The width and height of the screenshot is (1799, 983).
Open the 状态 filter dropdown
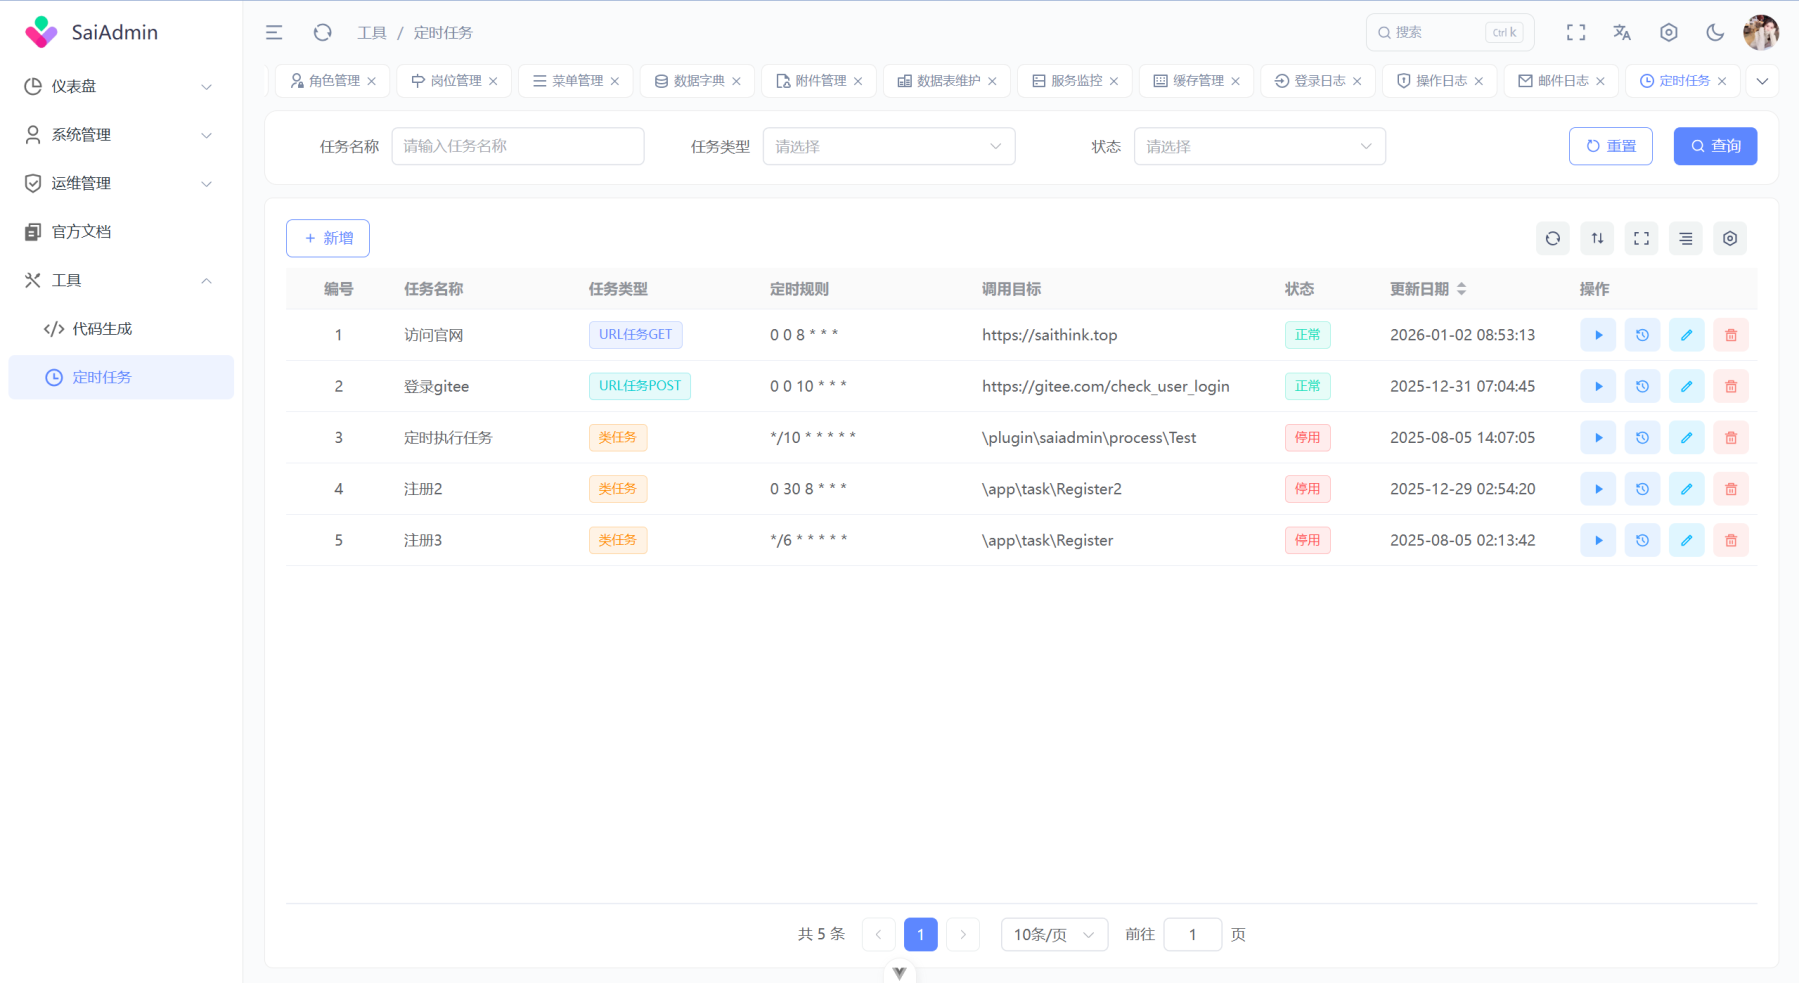coord(1259,146)
